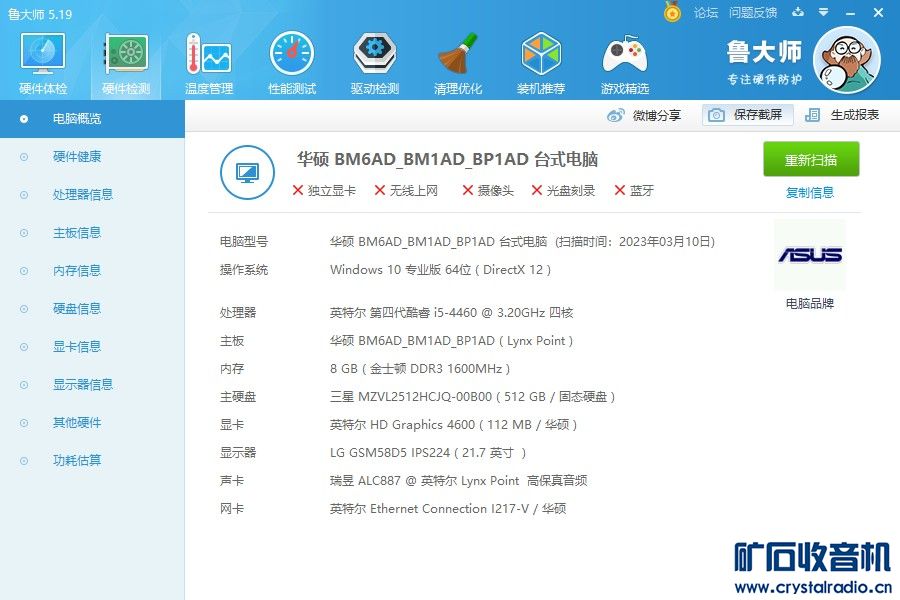
Task: Click the heading 华硕 BM6AD_BM1AD_BP1AD 台式电脑
Action: point(447,160)
